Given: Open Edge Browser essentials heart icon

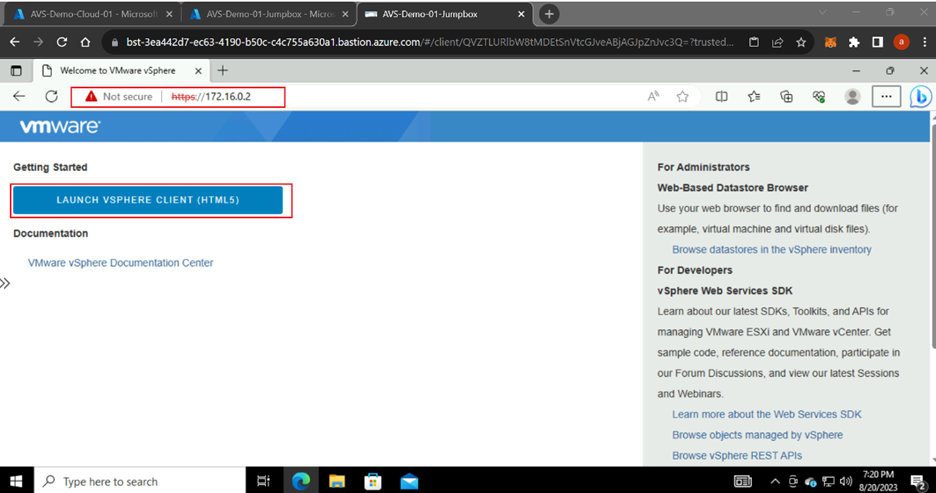Looking at the screenshot, I should coord(819,97).
